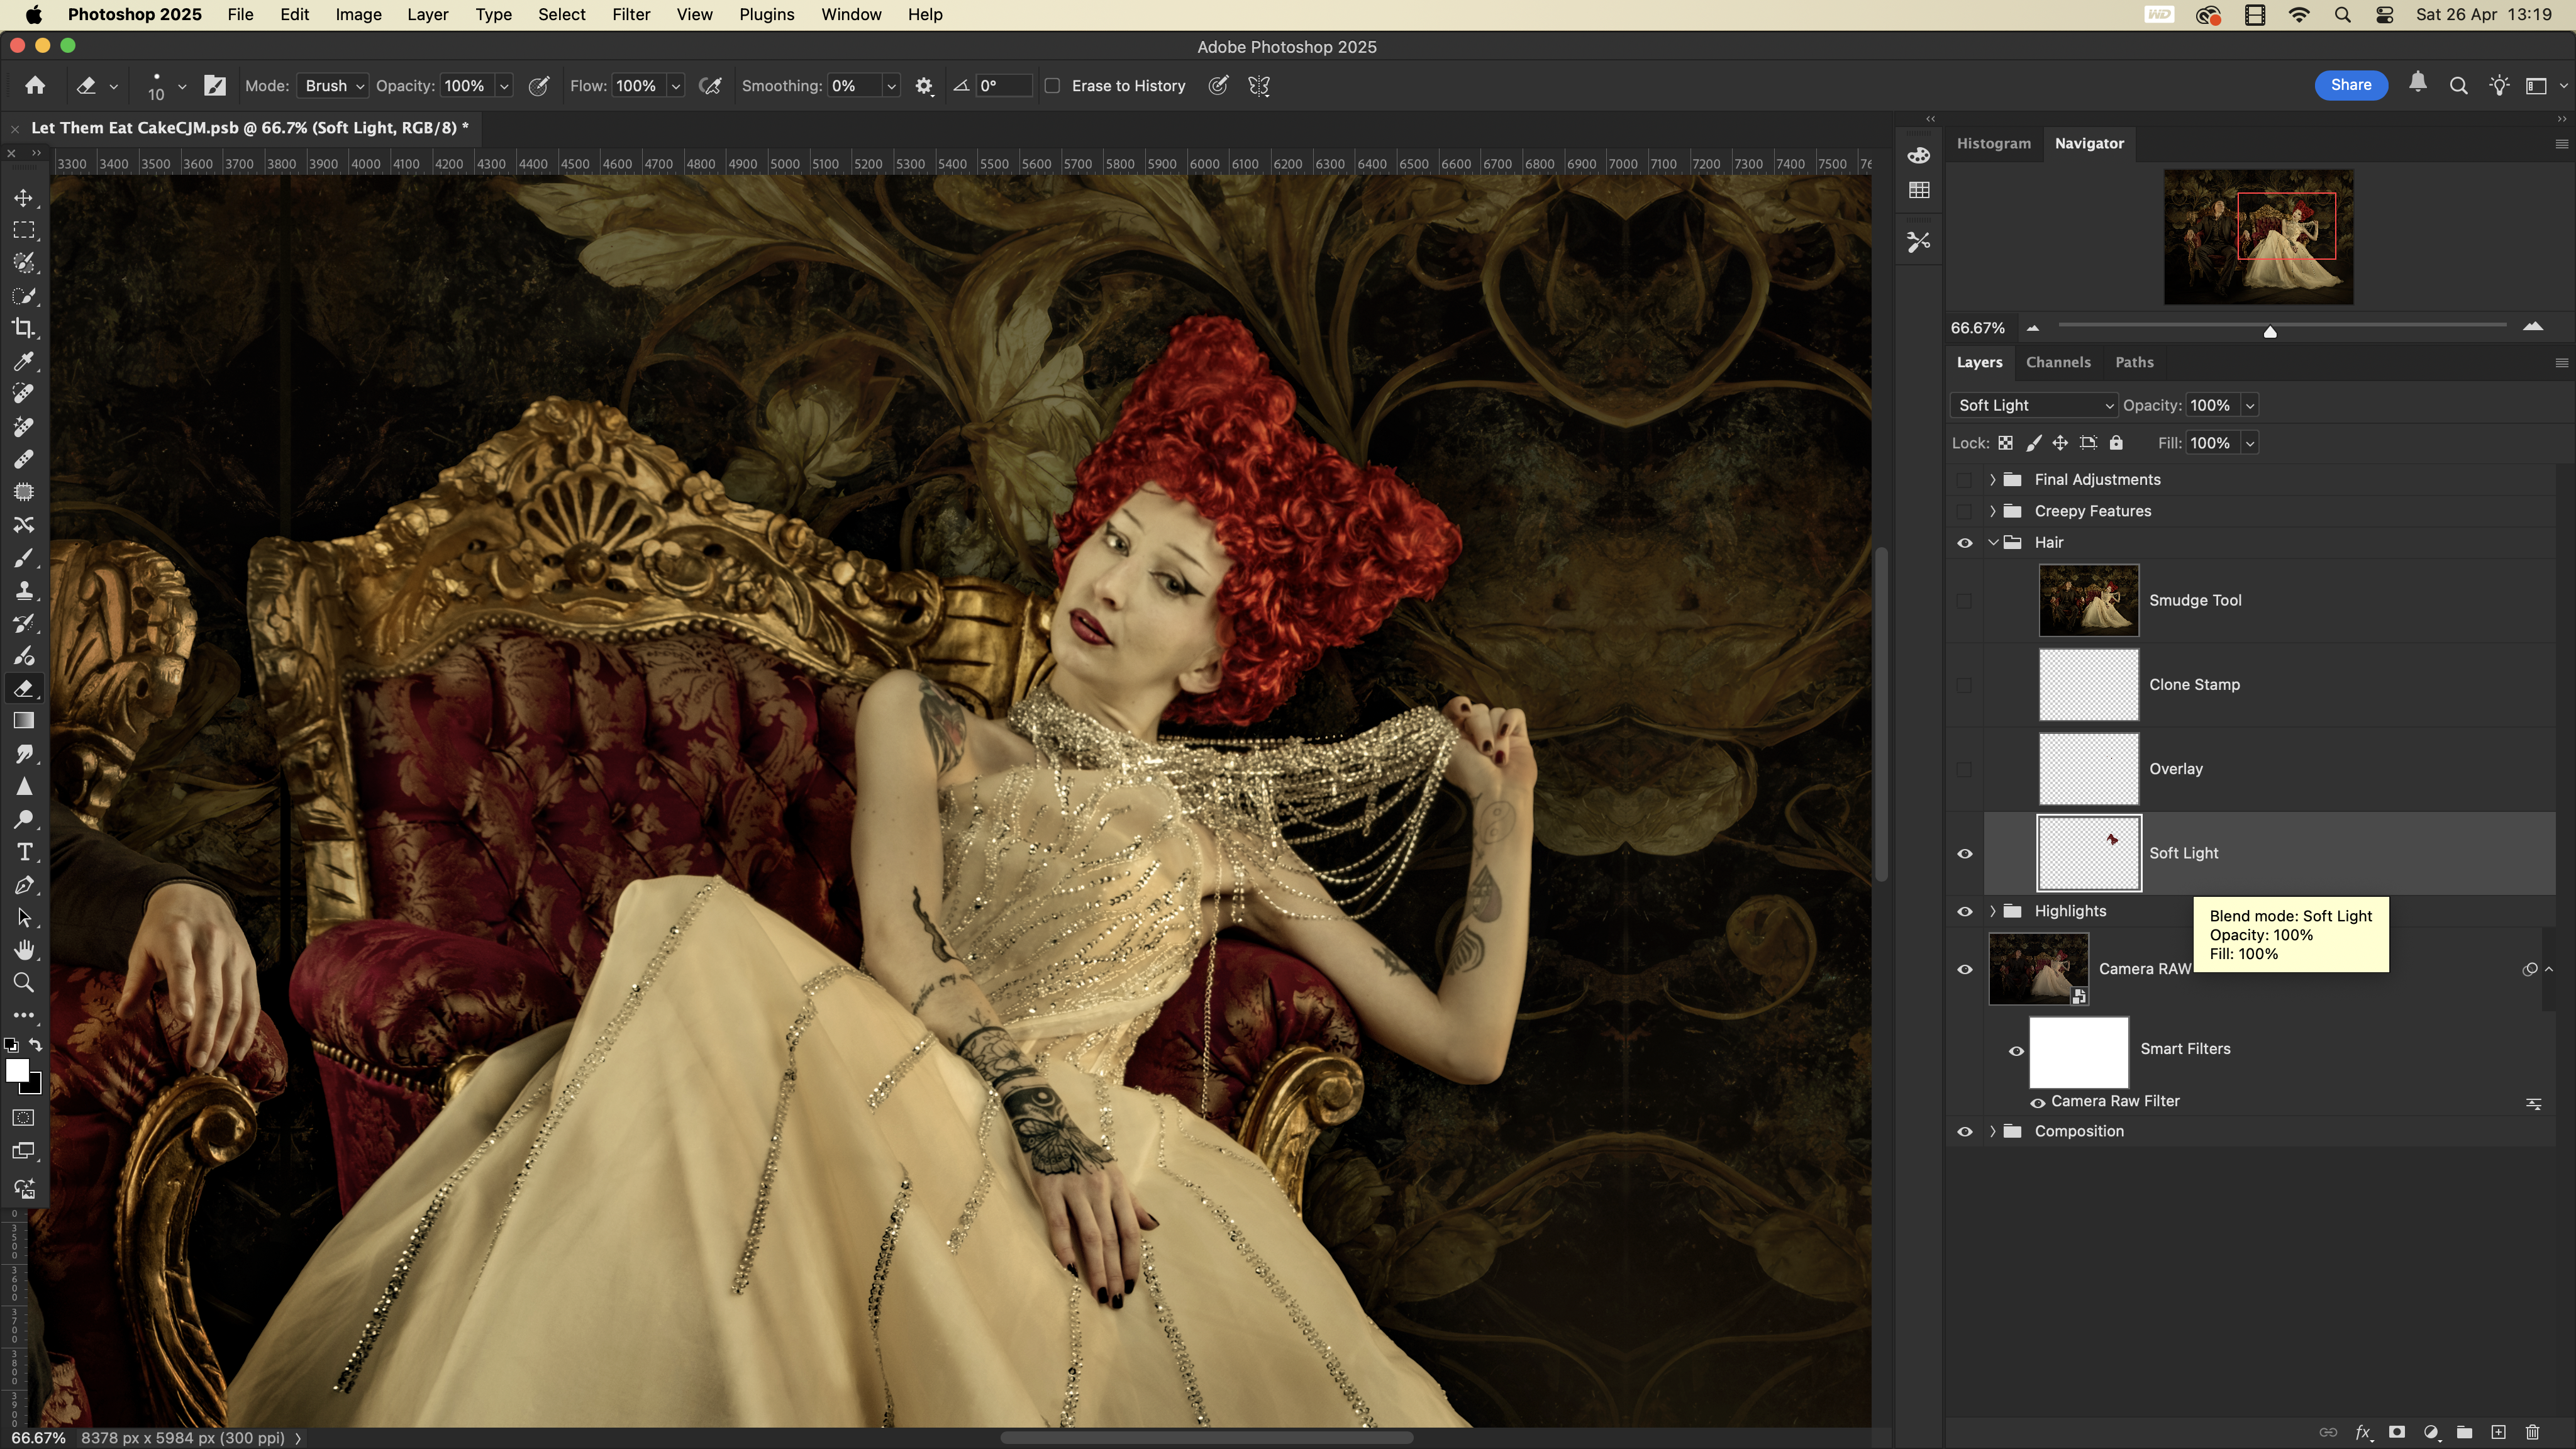Image resolution: width=2576 pixels, height=1449 pixels.
Task: Select the Horizontal Type tool
Action: point(24,852)
